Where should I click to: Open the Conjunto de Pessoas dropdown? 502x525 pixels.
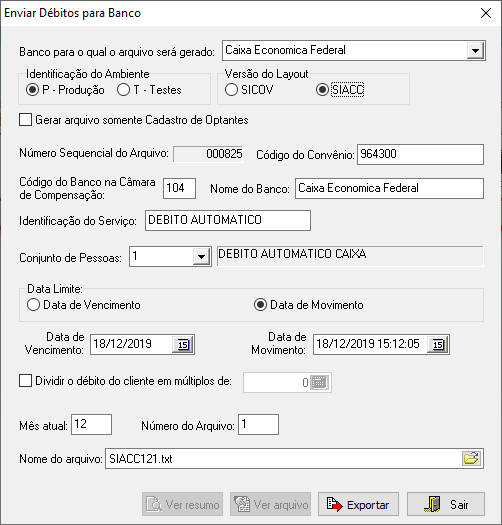pos(201,257)
